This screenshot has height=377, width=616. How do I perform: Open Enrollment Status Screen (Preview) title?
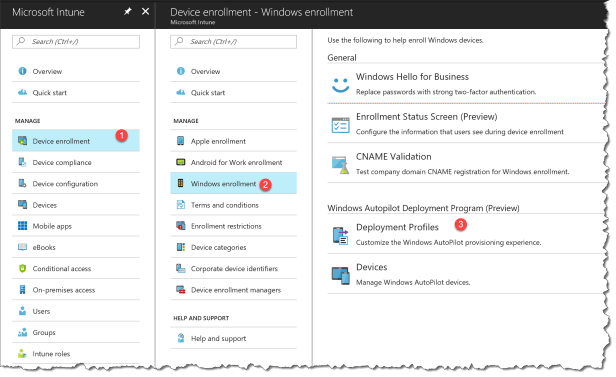click(x=426, y=117)
